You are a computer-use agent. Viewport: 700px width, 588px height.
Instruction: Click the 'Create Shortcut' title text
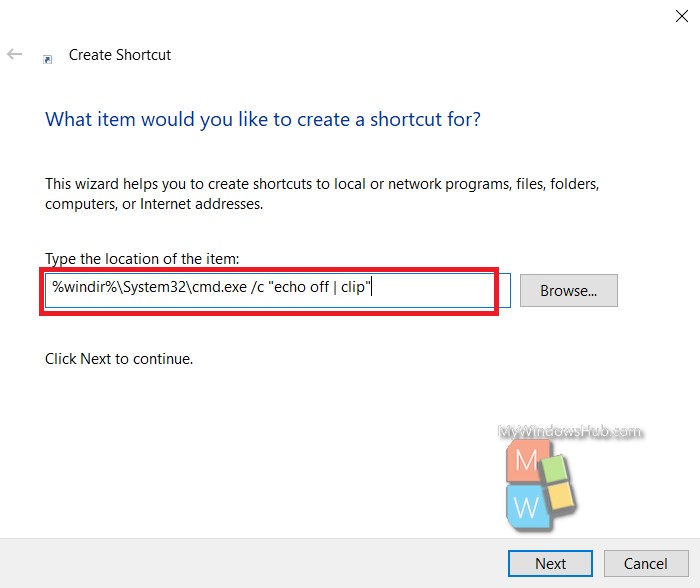(x=120, y=55)
